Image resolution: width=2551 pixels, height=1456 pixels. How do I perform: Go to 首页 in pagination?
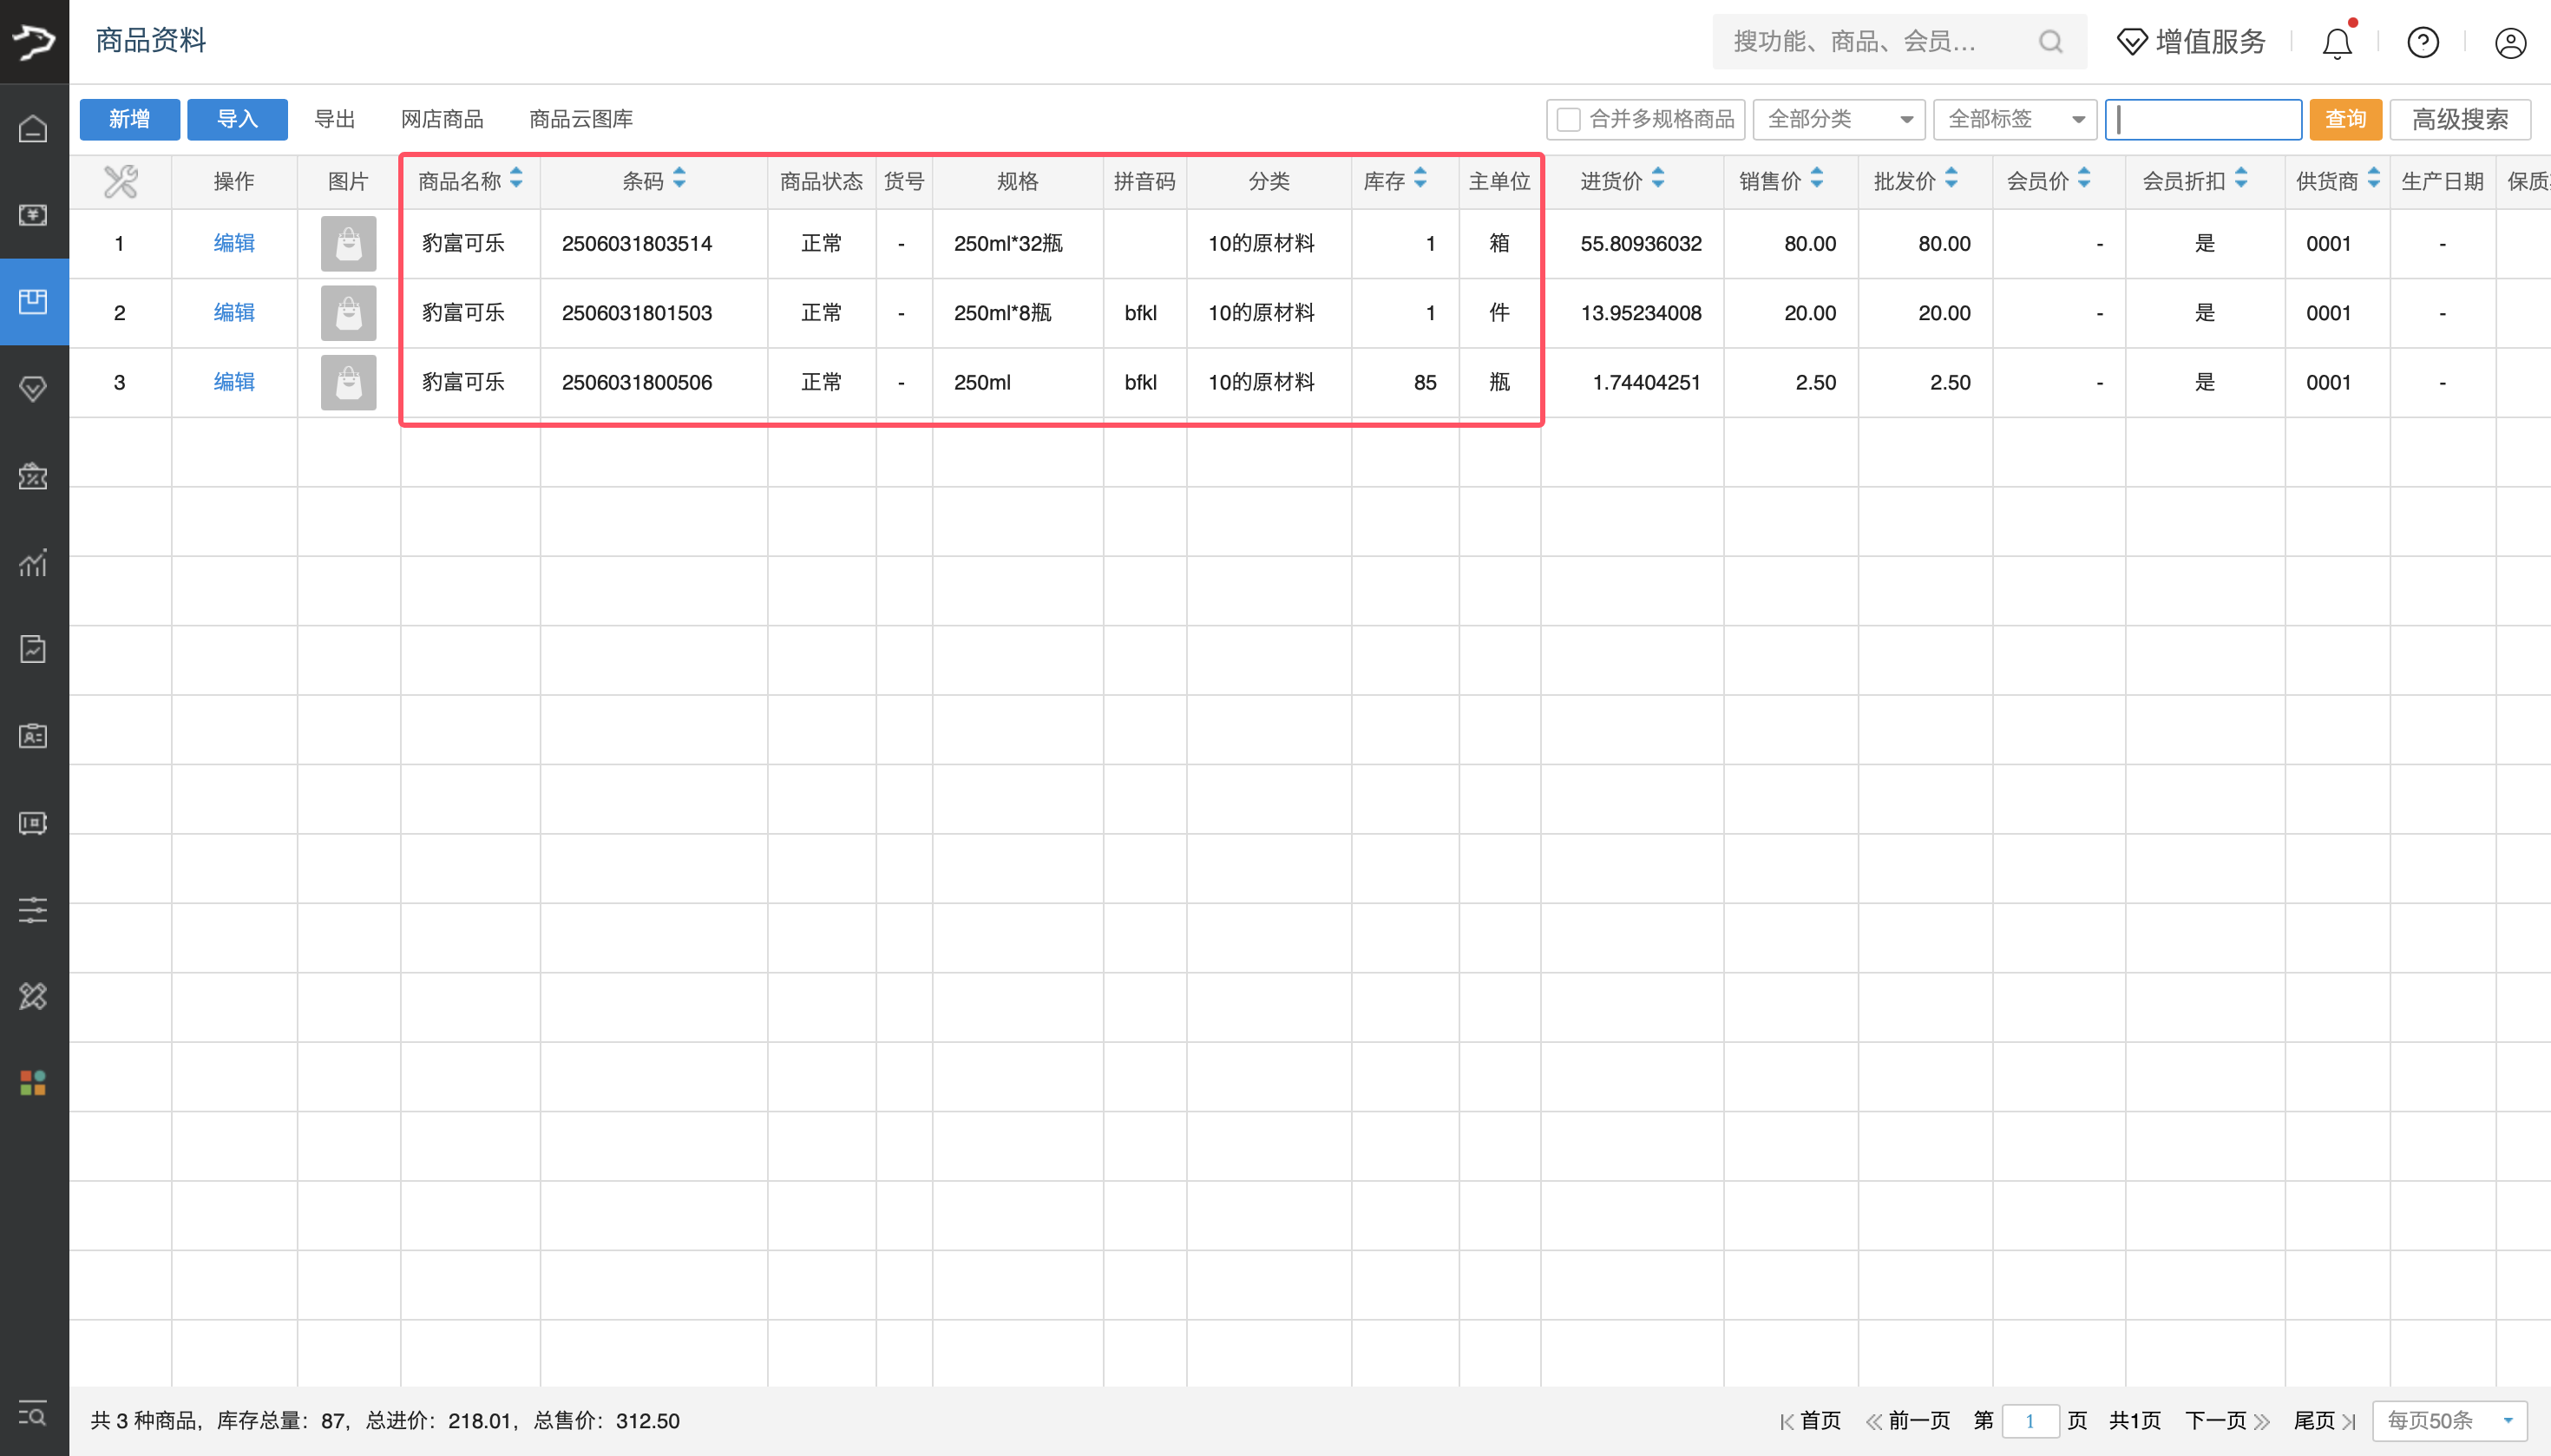pyautogui.click(x=1810, y=1420)
